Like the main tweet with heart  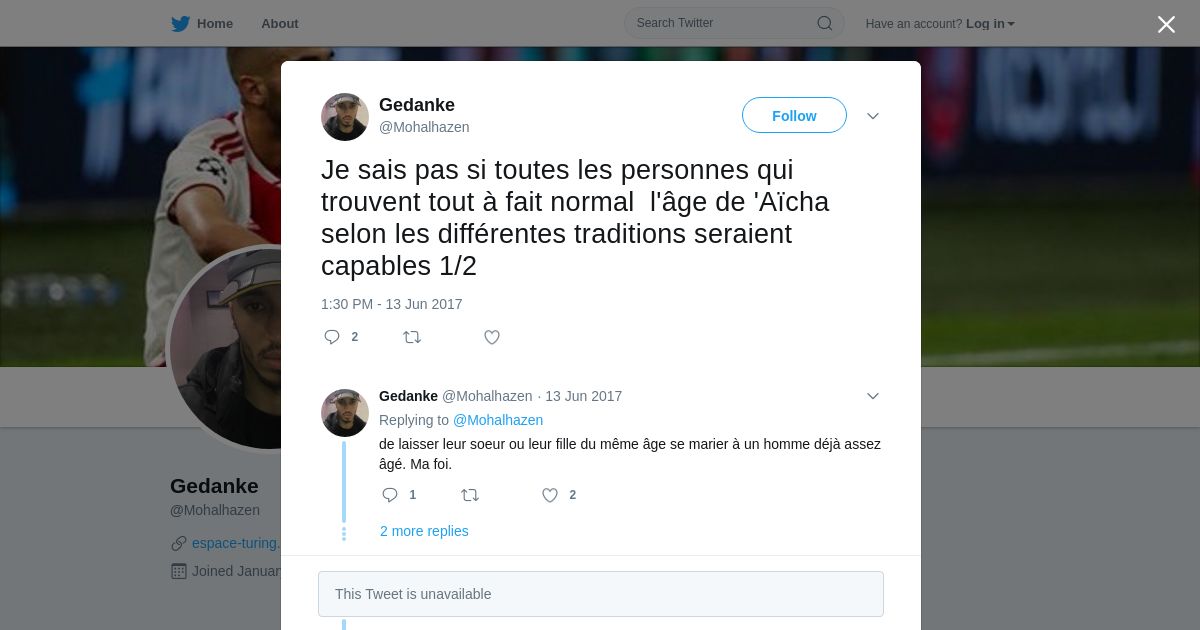492,337
